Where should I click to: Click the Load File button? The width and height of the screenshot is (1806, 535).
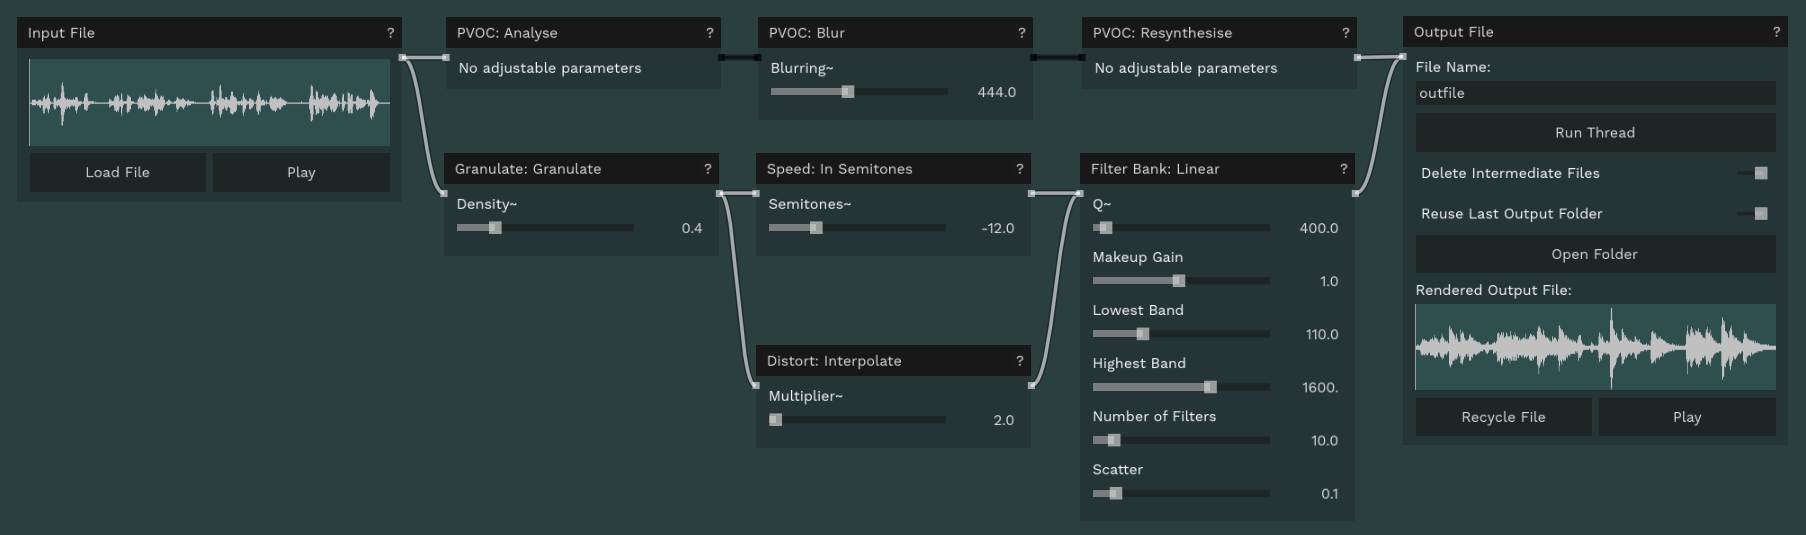tap(117, 172)
